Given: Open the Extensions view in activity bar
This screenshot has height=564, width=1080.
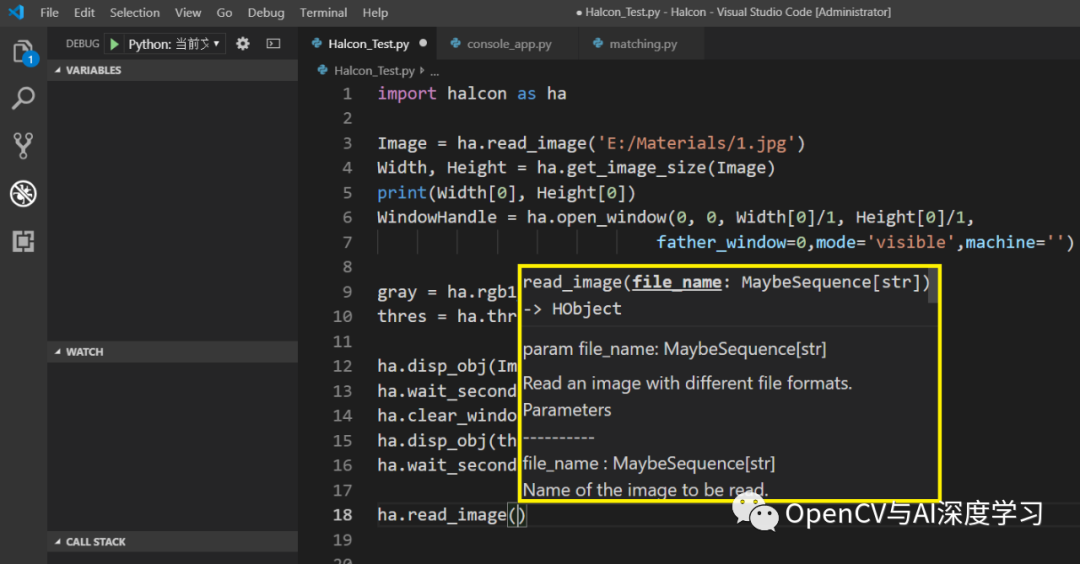Looking at the screenshot, I should click(x=23, y=242).
